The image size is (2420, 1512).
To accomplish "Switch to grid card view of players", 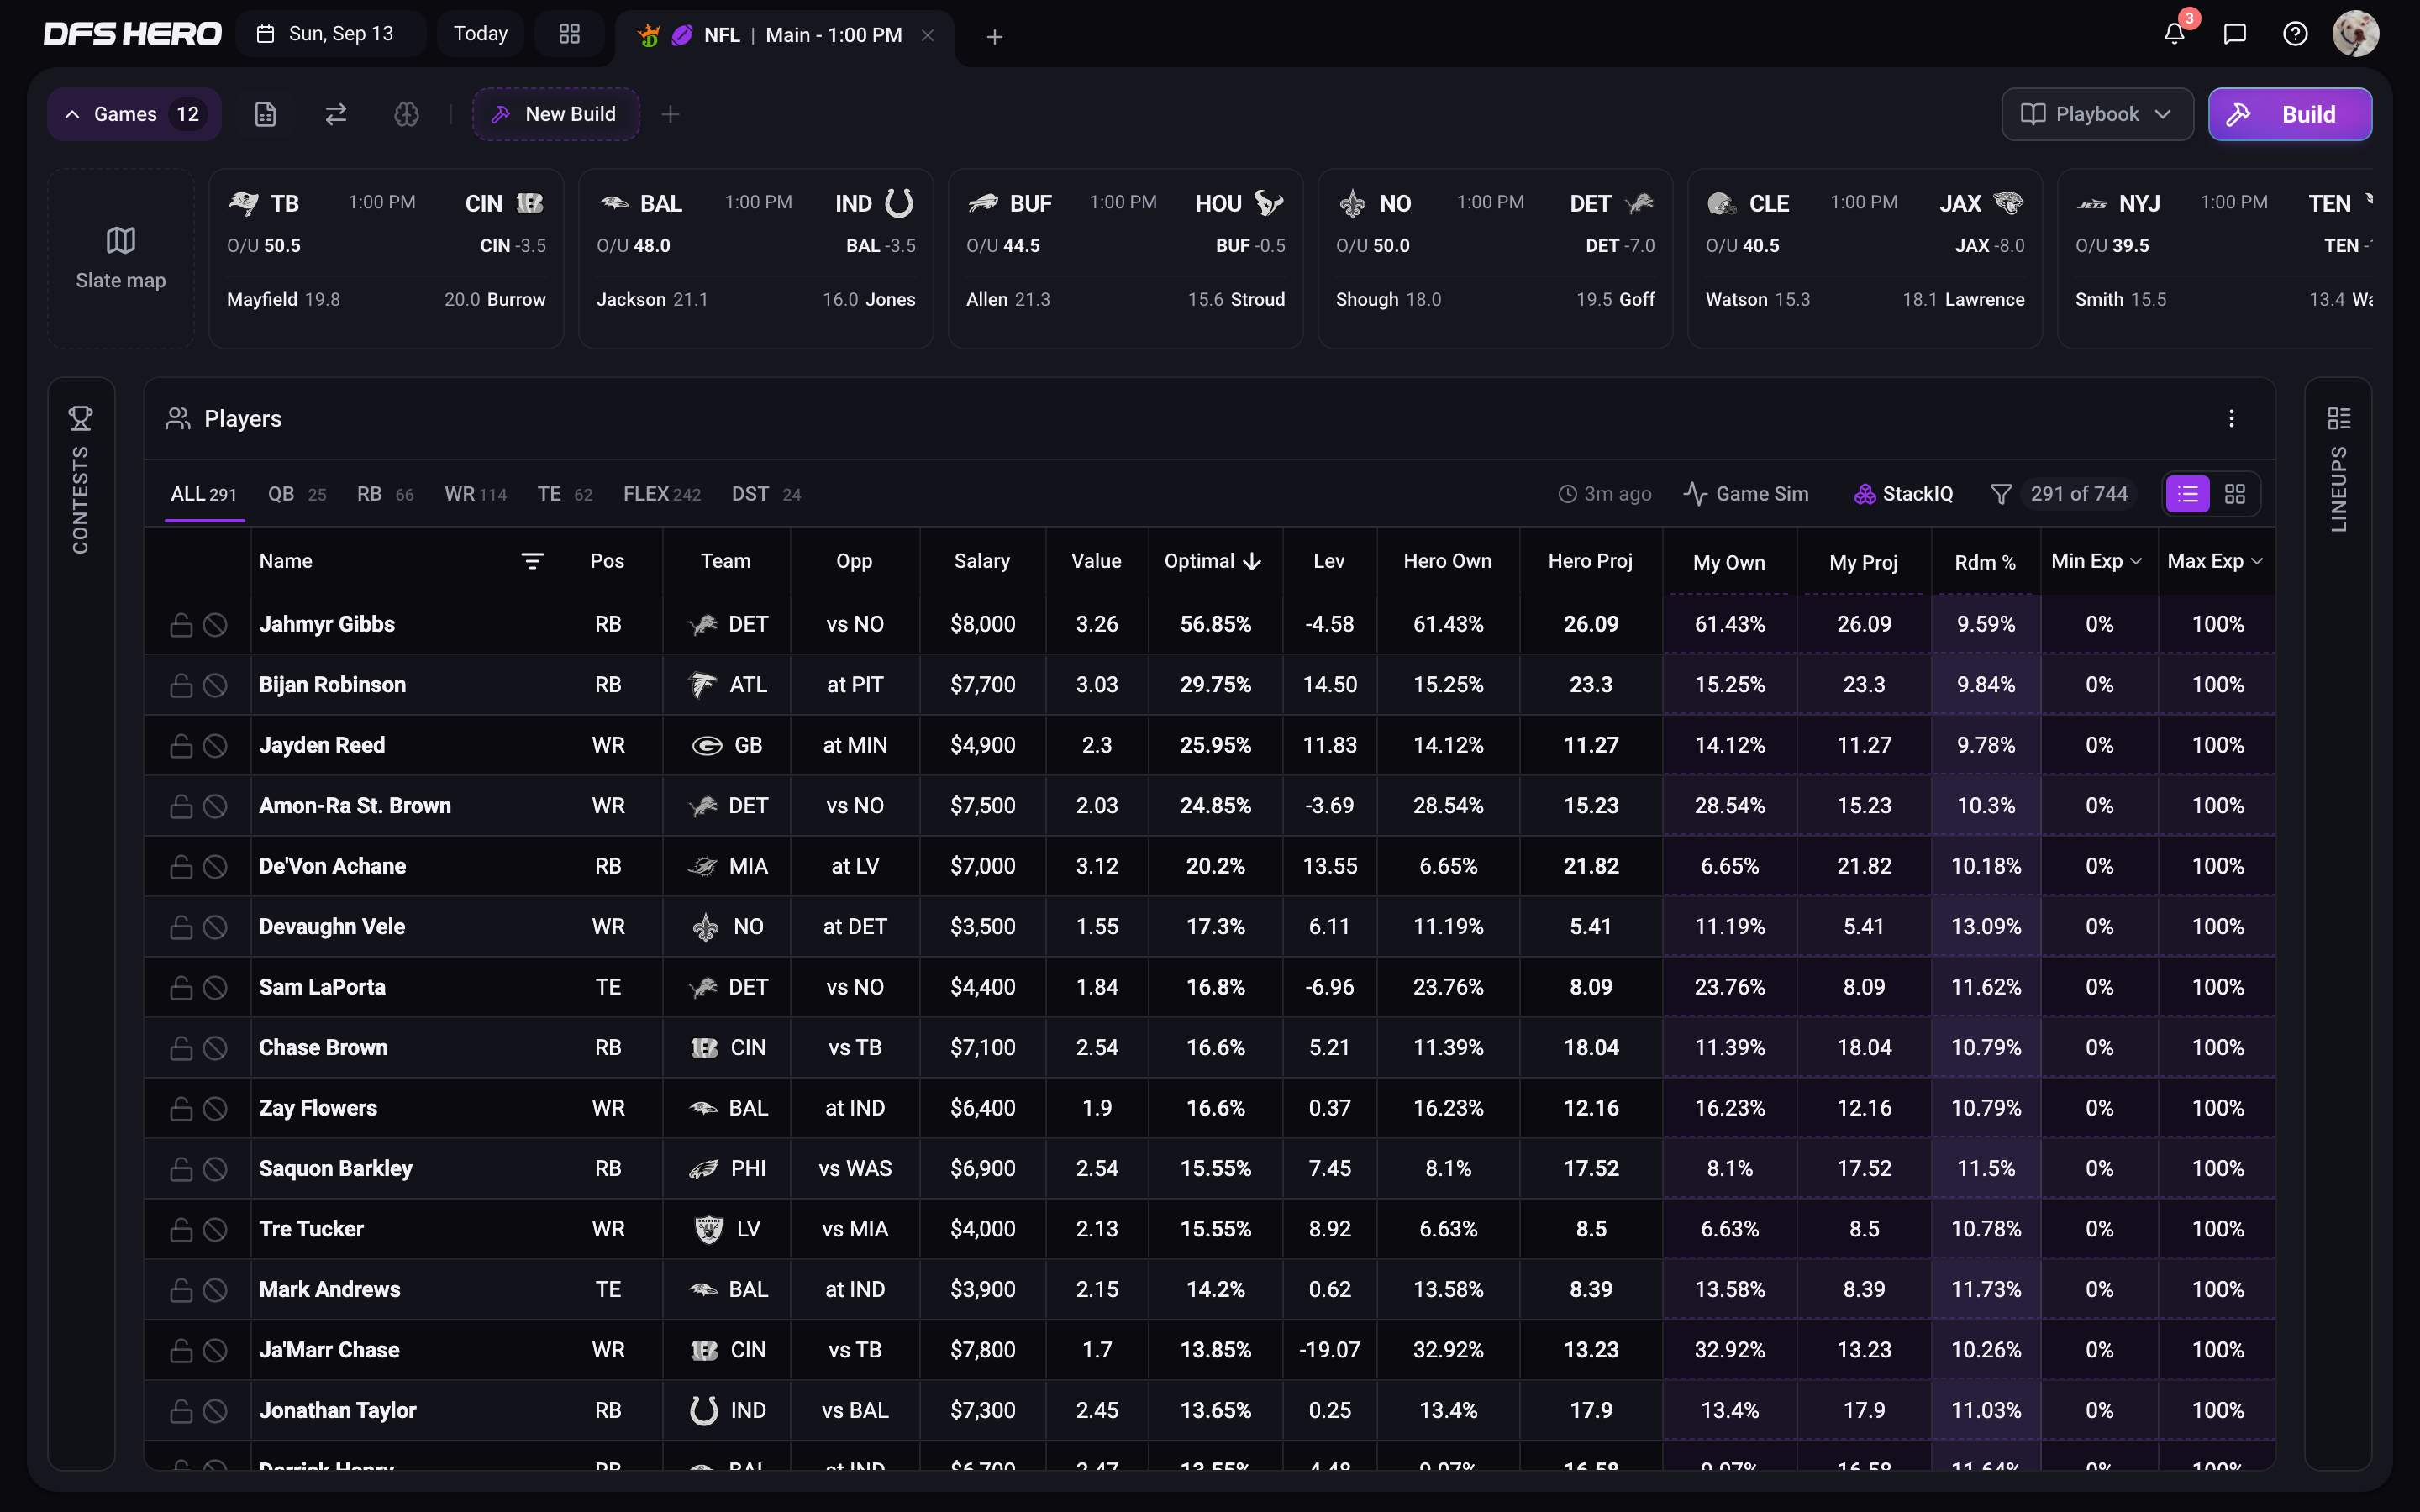I will click(x=2234, y=494).
